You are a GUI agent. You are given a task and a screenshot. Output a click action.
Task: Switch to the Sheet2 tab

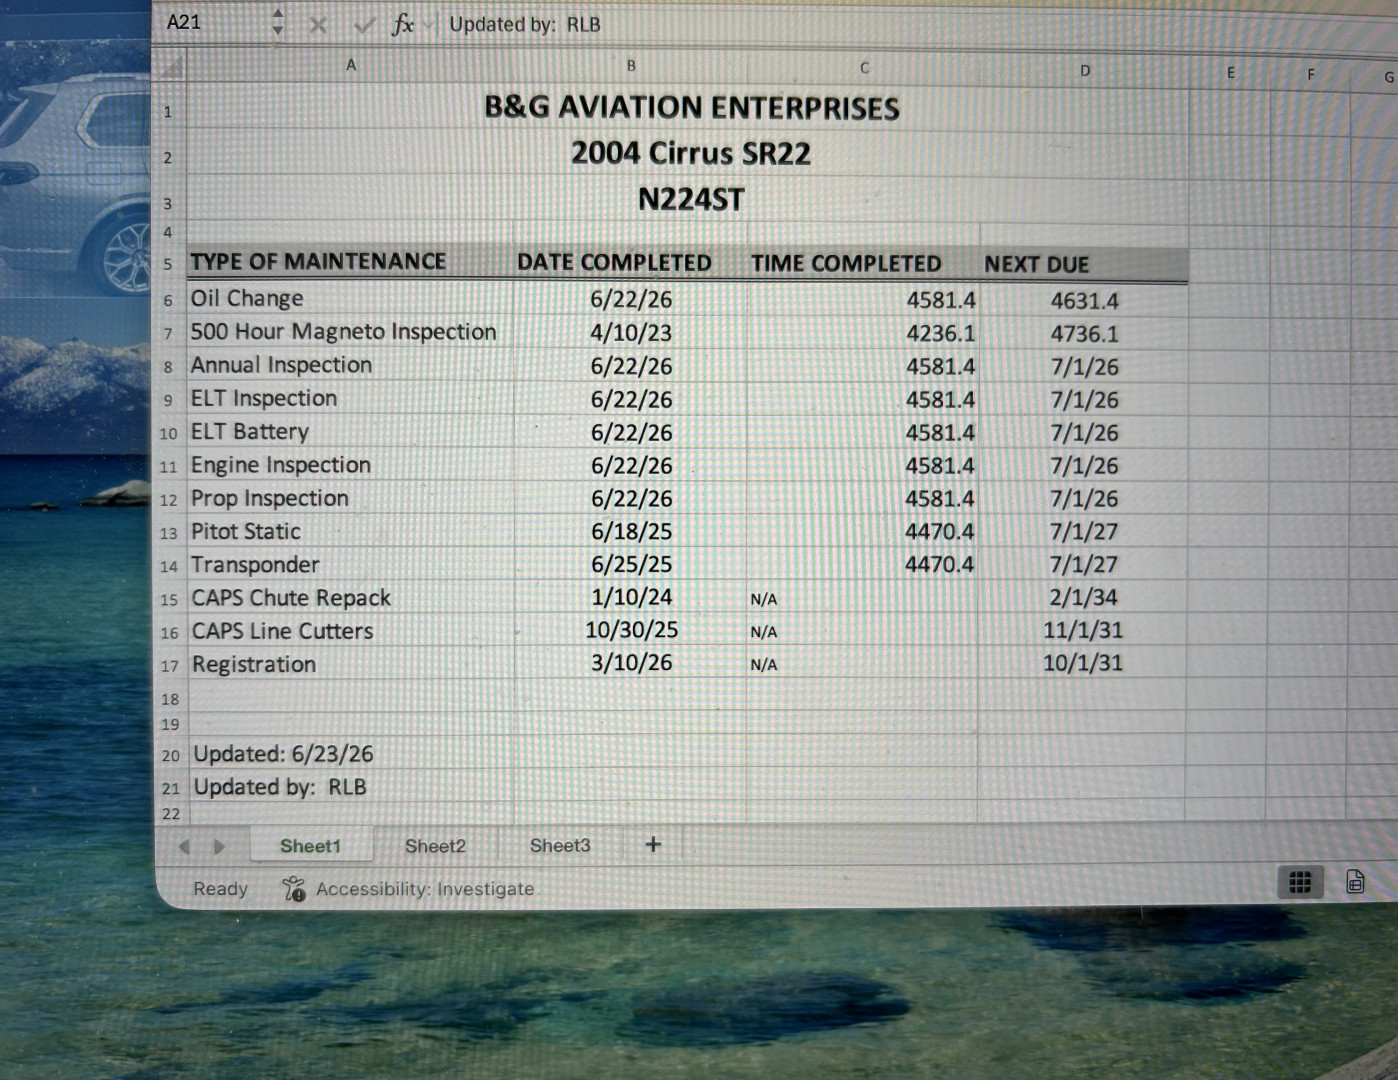[x=435, y=846]
